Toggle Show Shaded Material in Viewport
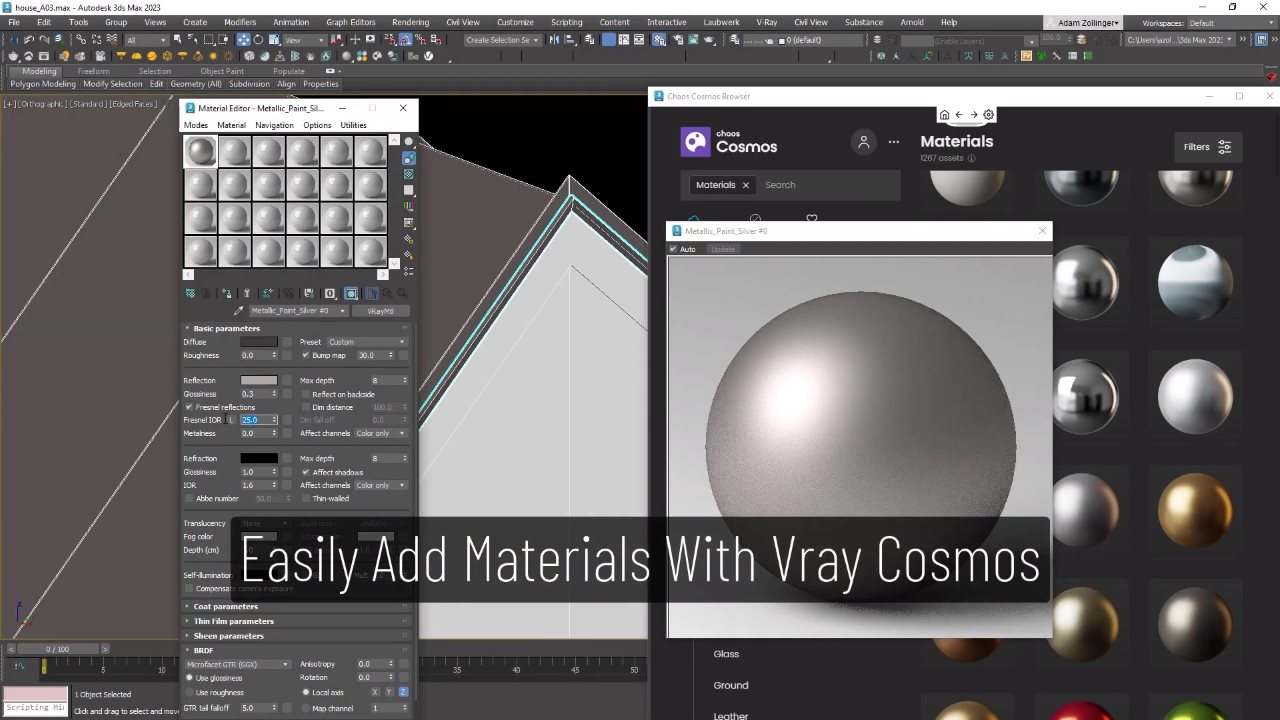 [351, 293]
